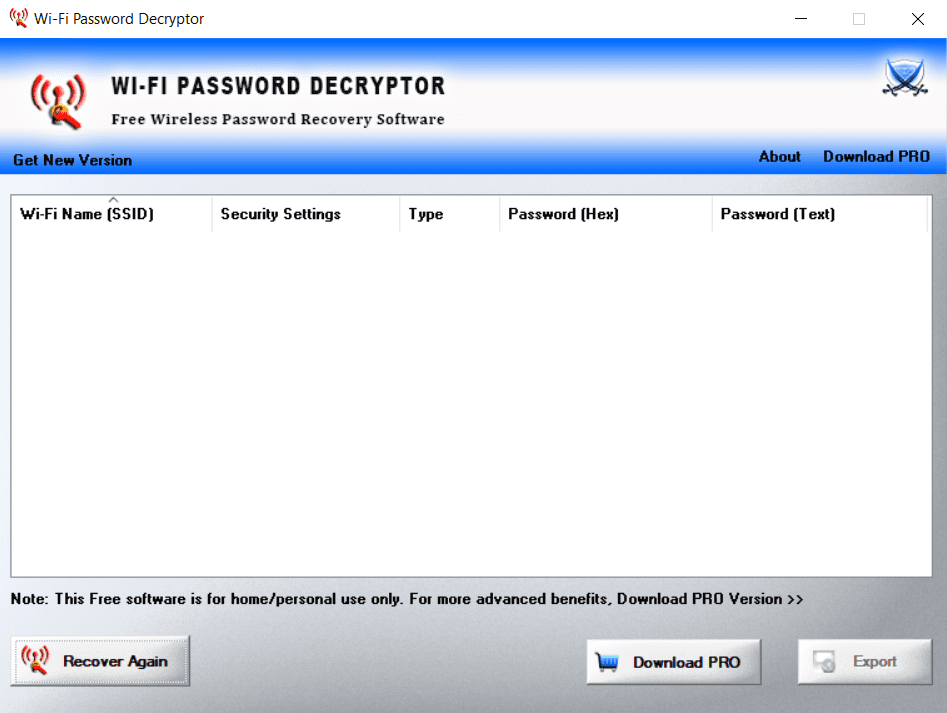Image resolution: width=947 pixels, height=713 pixels.
Task: Click the empty Wi-Fi results list area
Action: point(470,400)
